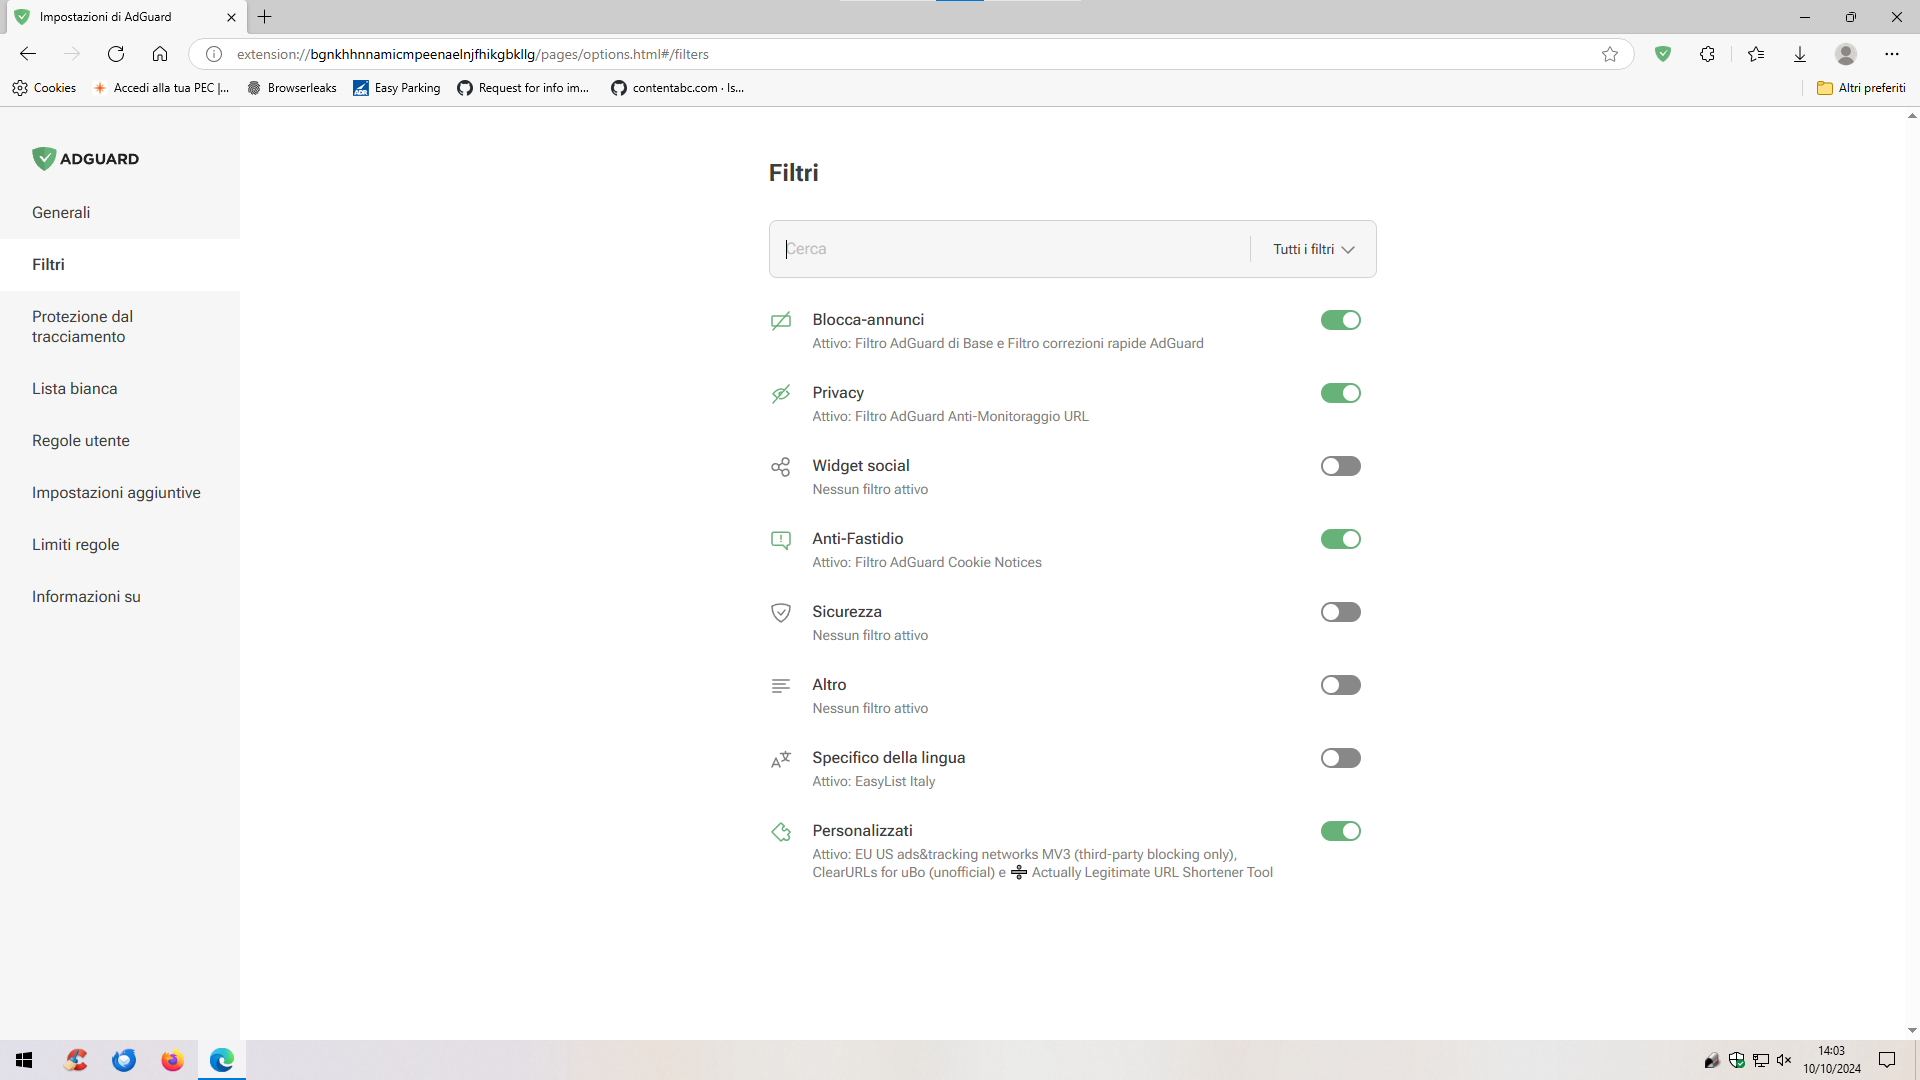Open a new browser tab
Image resolution: width=1920 pixels, height=1080 pixels.
tap(265, 17)
